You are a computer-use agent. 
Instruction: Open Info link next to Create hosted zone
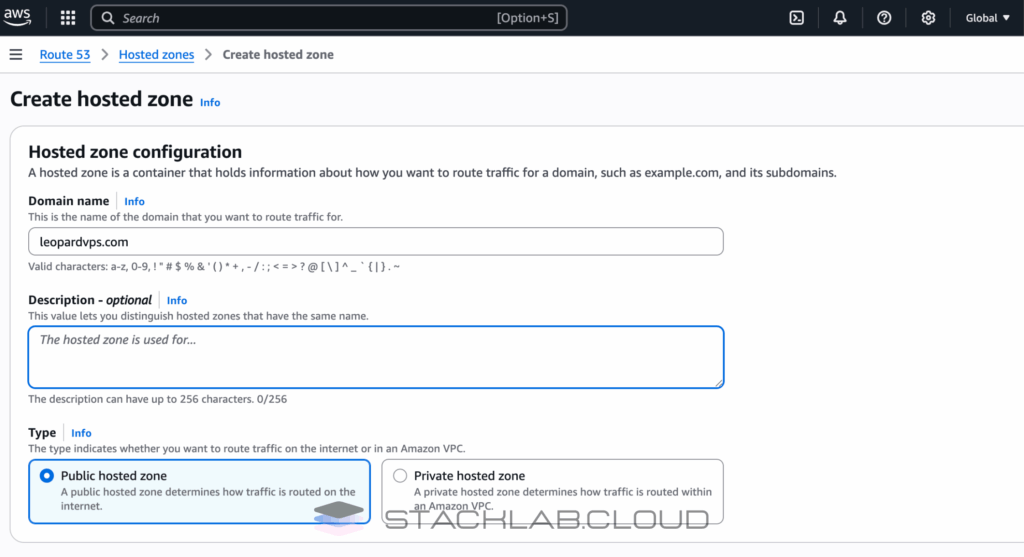[x=210, y=103]
